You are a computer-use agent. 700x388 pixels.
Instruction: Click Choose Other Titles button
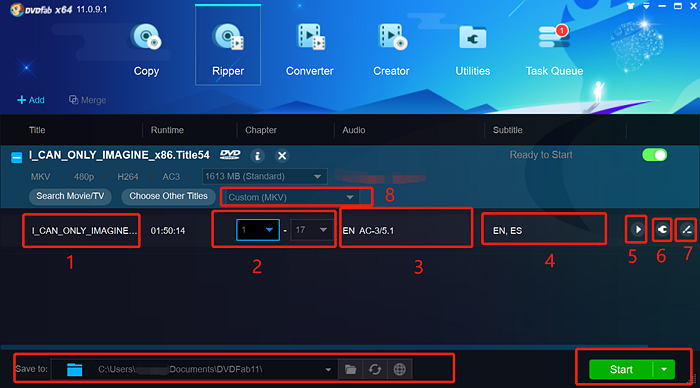point(168,196)
